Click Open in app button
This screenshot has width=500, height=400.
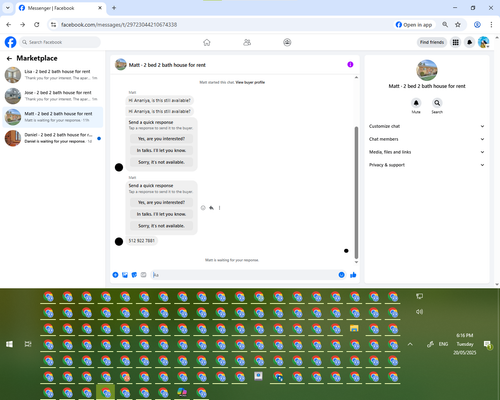click(x=414, y=25)
